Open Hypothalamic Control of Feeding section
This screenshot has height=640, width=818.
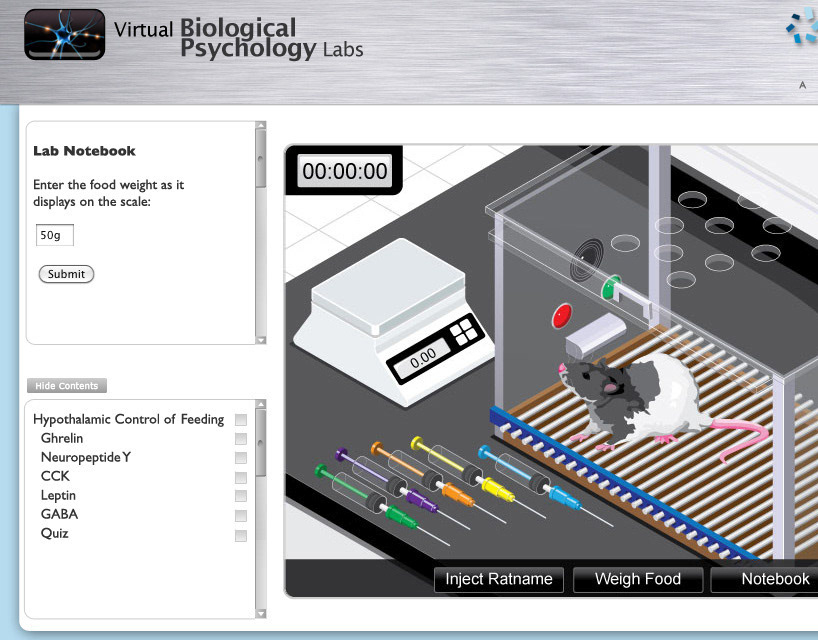(128, 419)
